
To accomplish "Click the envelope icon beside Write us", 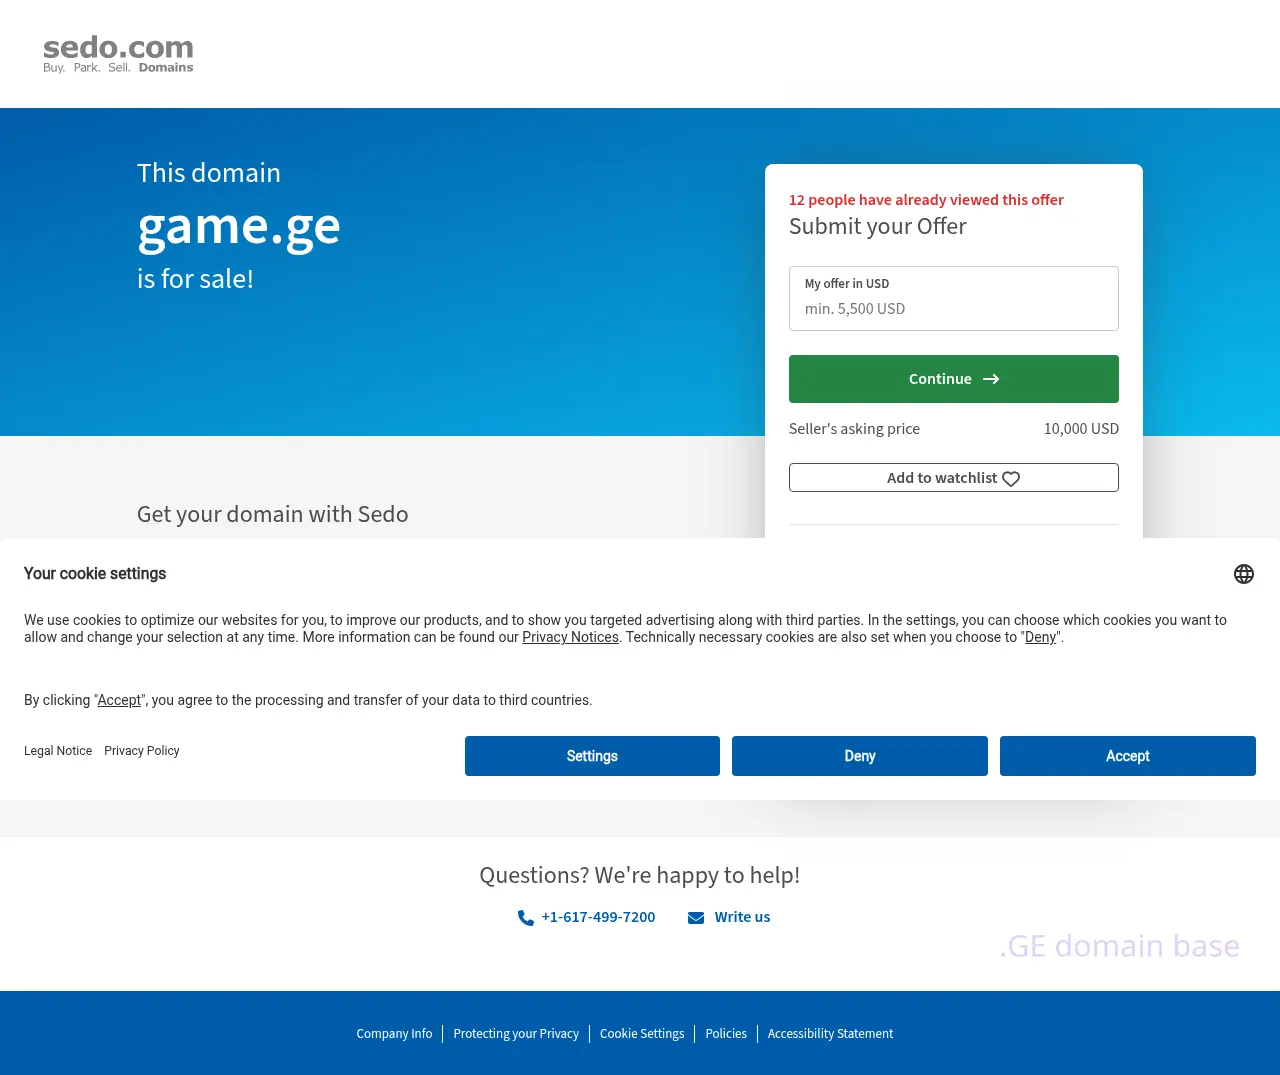I will pos(696,918).
